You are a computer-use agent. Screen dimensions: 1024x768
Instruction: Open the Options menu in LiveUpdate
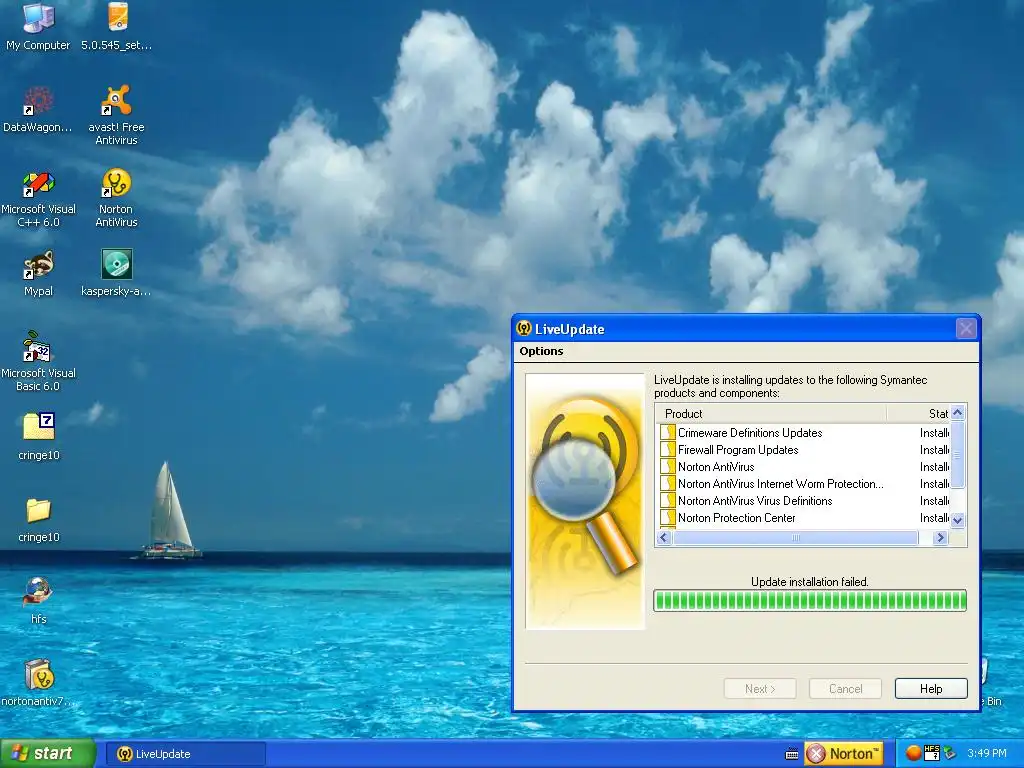coord(541,351)
